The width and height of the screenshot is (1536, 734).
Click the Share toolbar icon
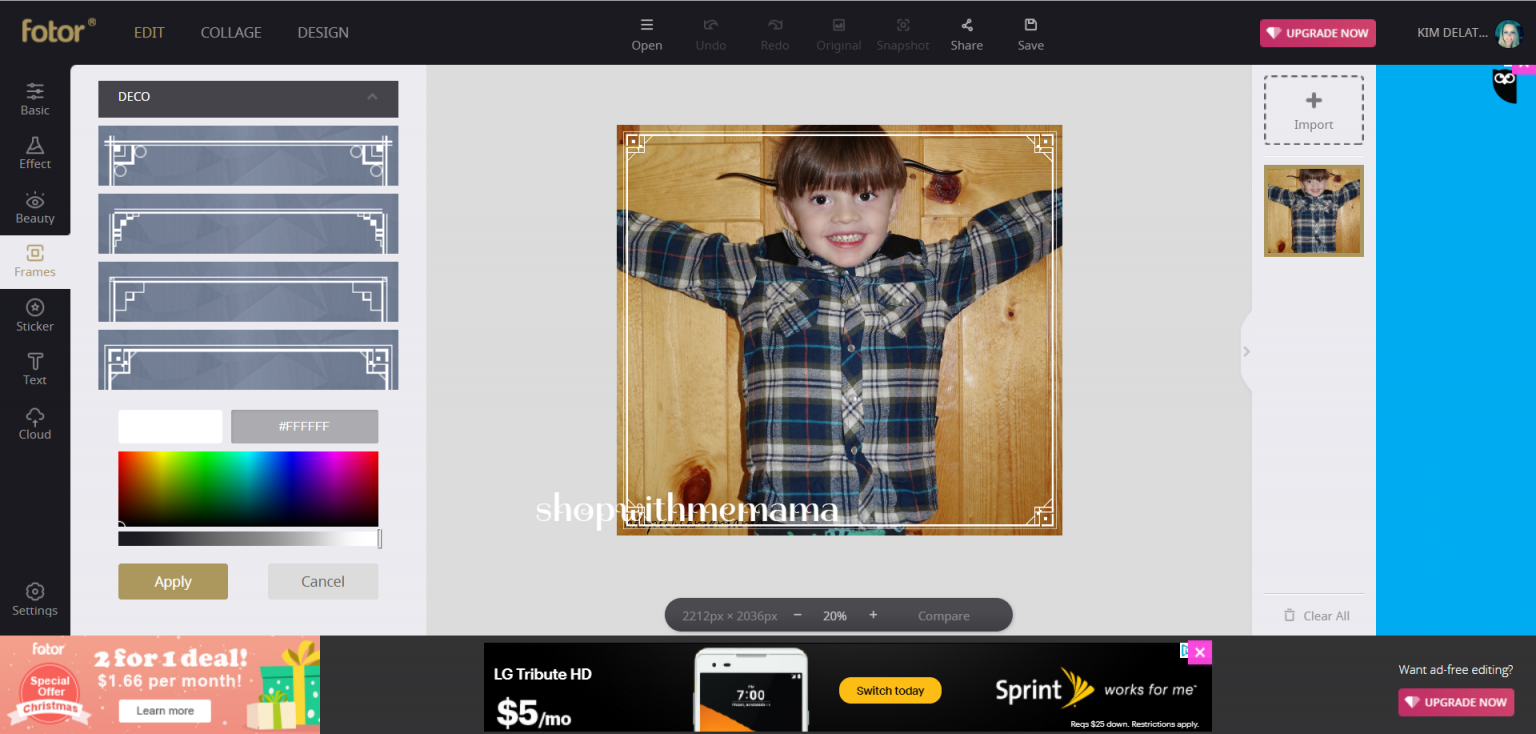[967, 34]
